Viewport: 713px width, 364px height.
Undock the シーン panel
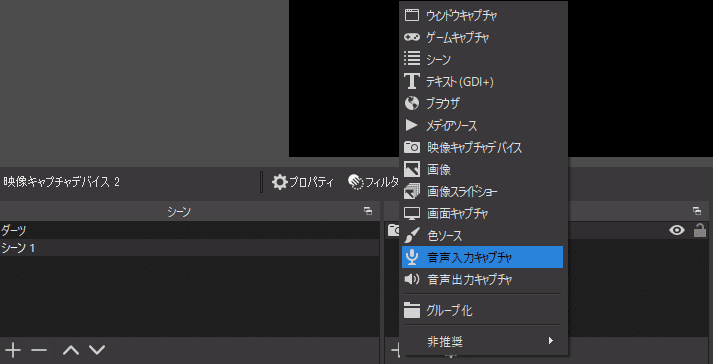click(368, 211)
